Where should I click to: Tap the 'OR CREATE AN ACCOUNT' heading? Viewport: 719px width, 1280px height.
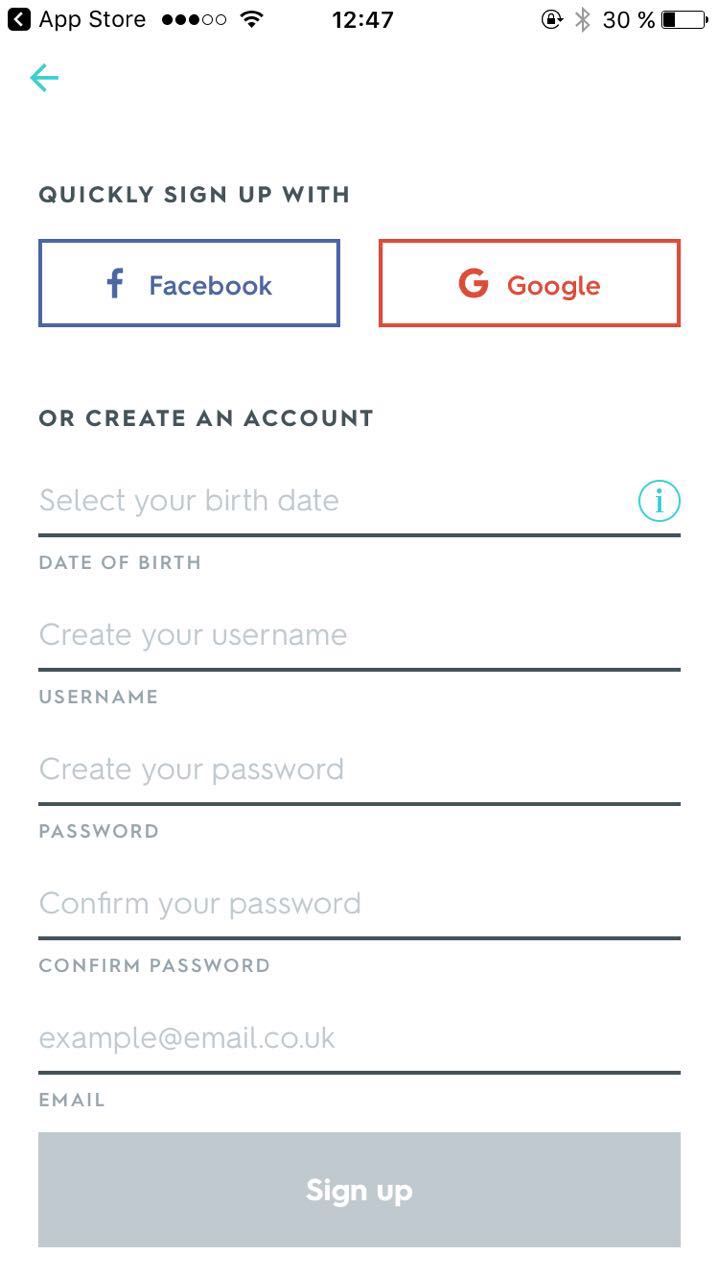coord(206,418)
